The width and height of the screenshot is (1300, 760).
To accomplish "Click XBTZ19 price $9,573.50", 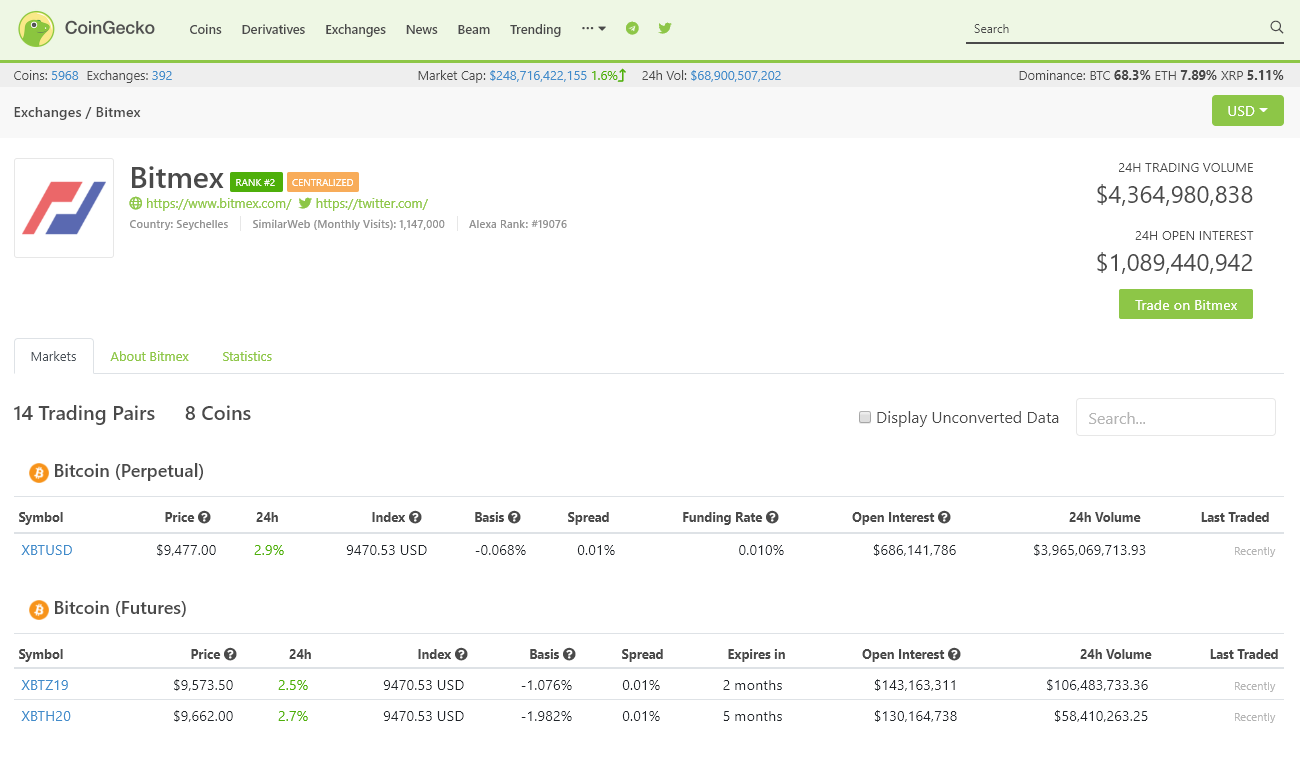I will 203,685.
